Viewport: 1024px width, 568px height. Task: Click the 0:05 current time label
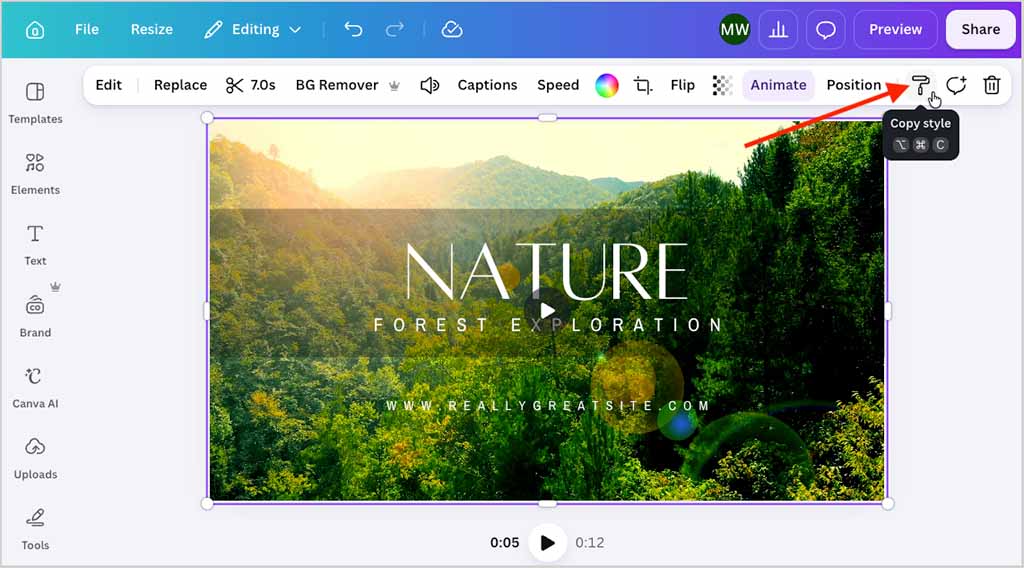[504, 543]
